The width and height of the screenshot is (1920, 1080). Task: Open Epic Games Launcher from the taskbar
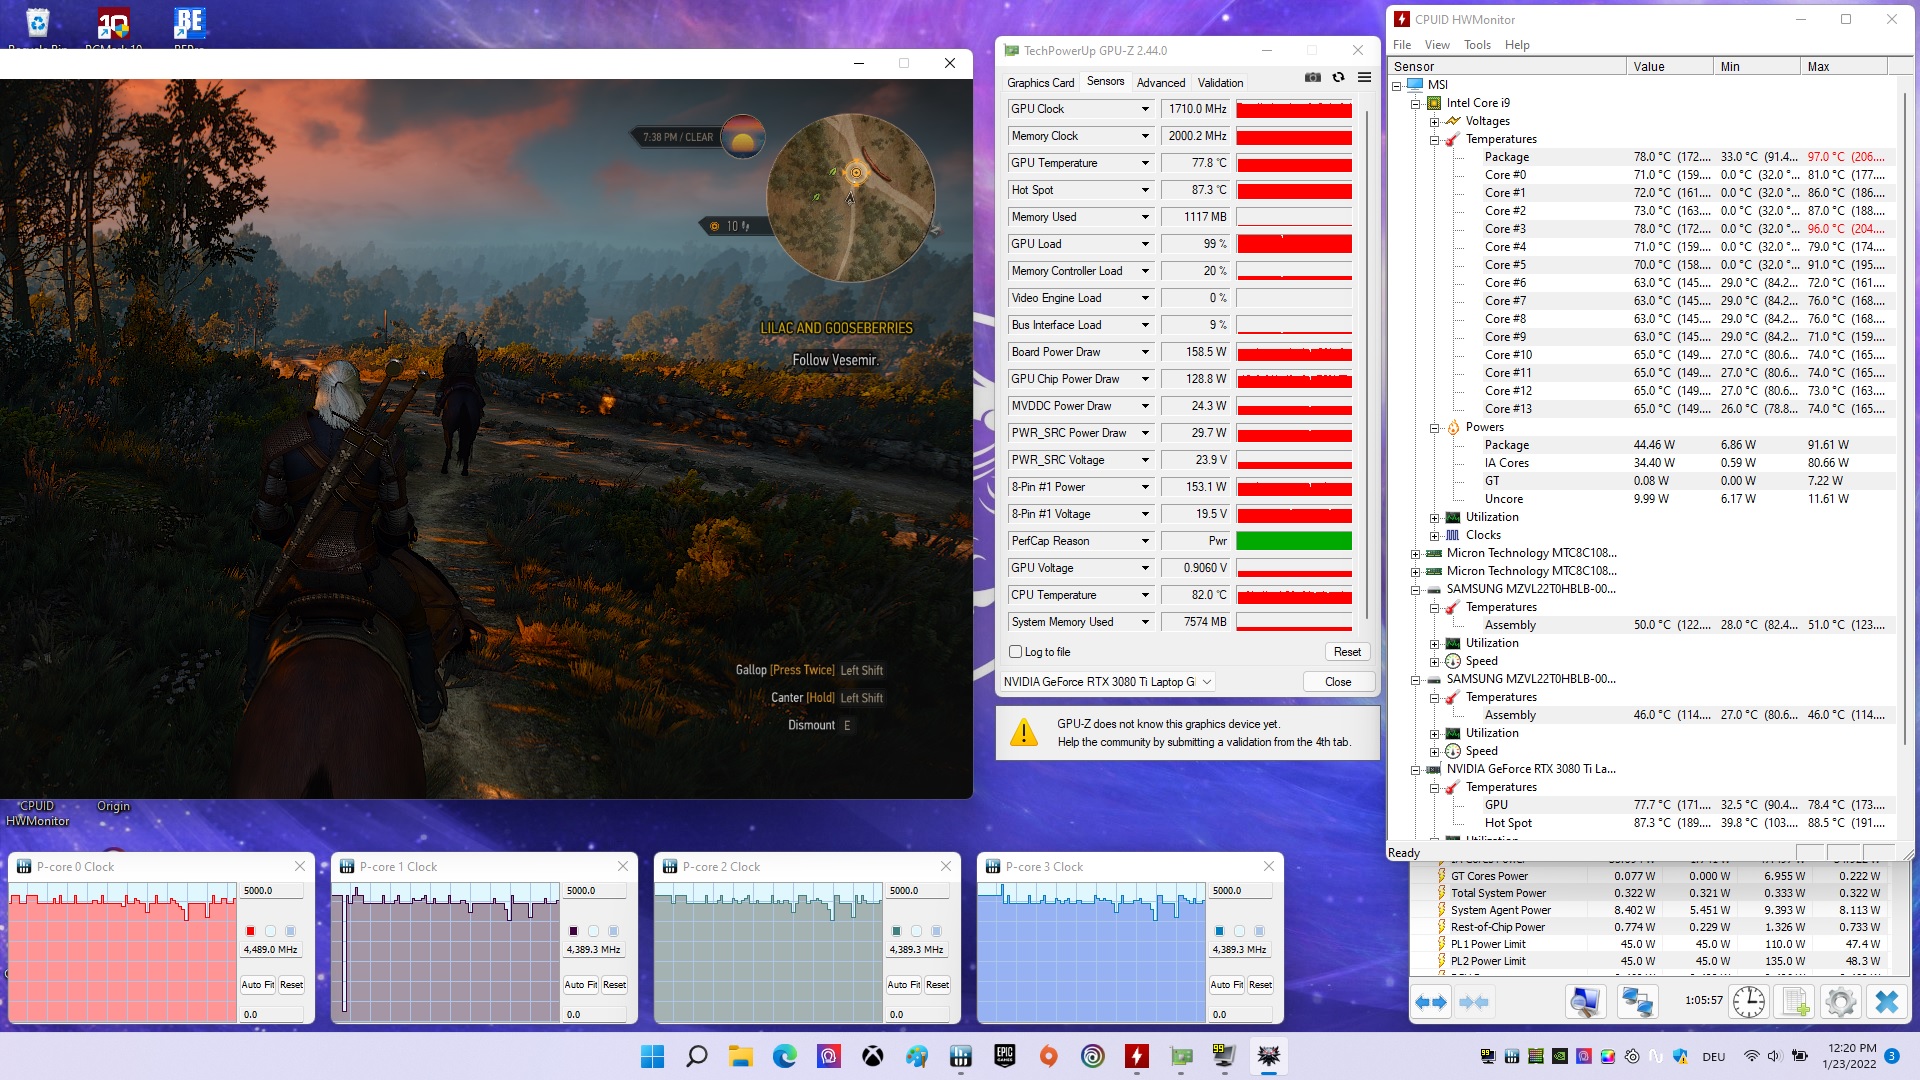(x=1004, y=1056)
